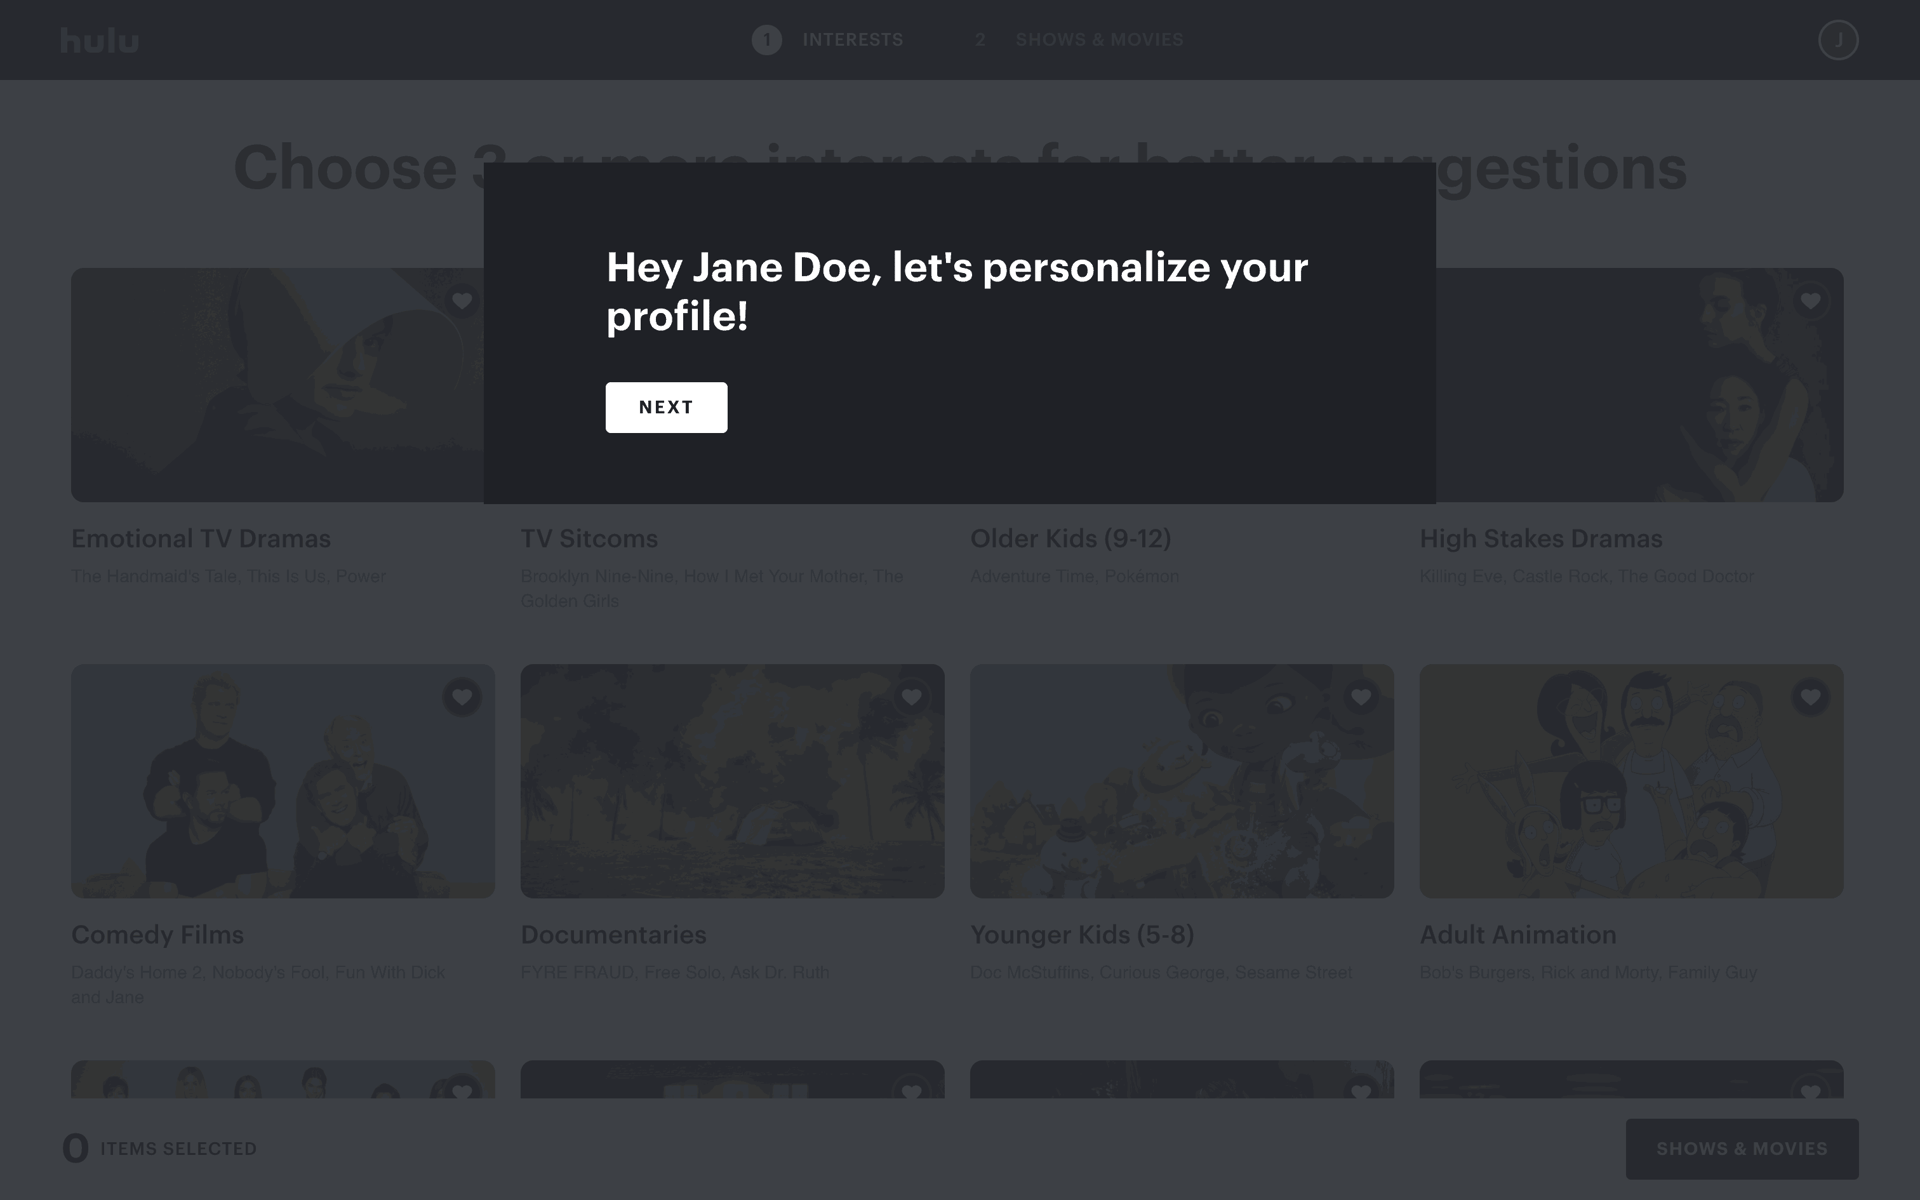
Task: Click the NEXT button in the dialog
Action: [x=666, y=407]
